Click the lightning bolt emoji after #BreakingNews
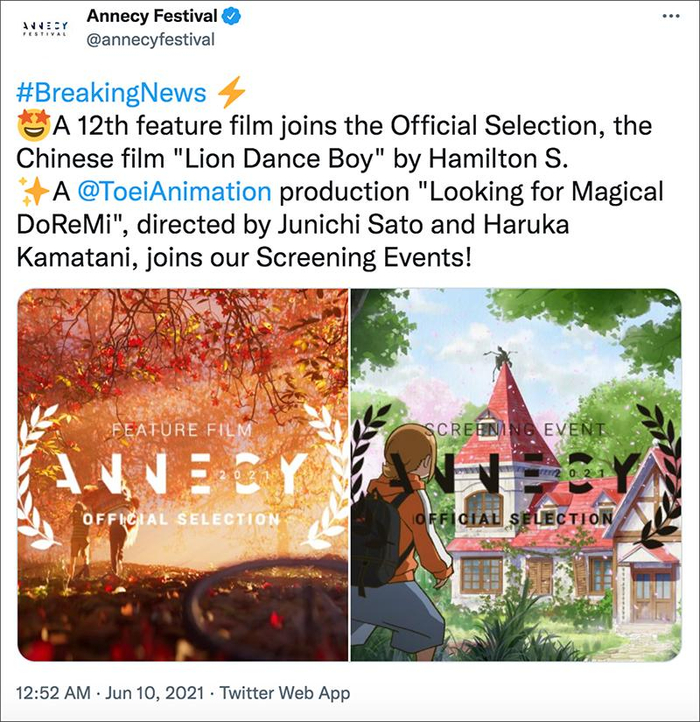Screen dimensions: 700x722 [231, 94]
